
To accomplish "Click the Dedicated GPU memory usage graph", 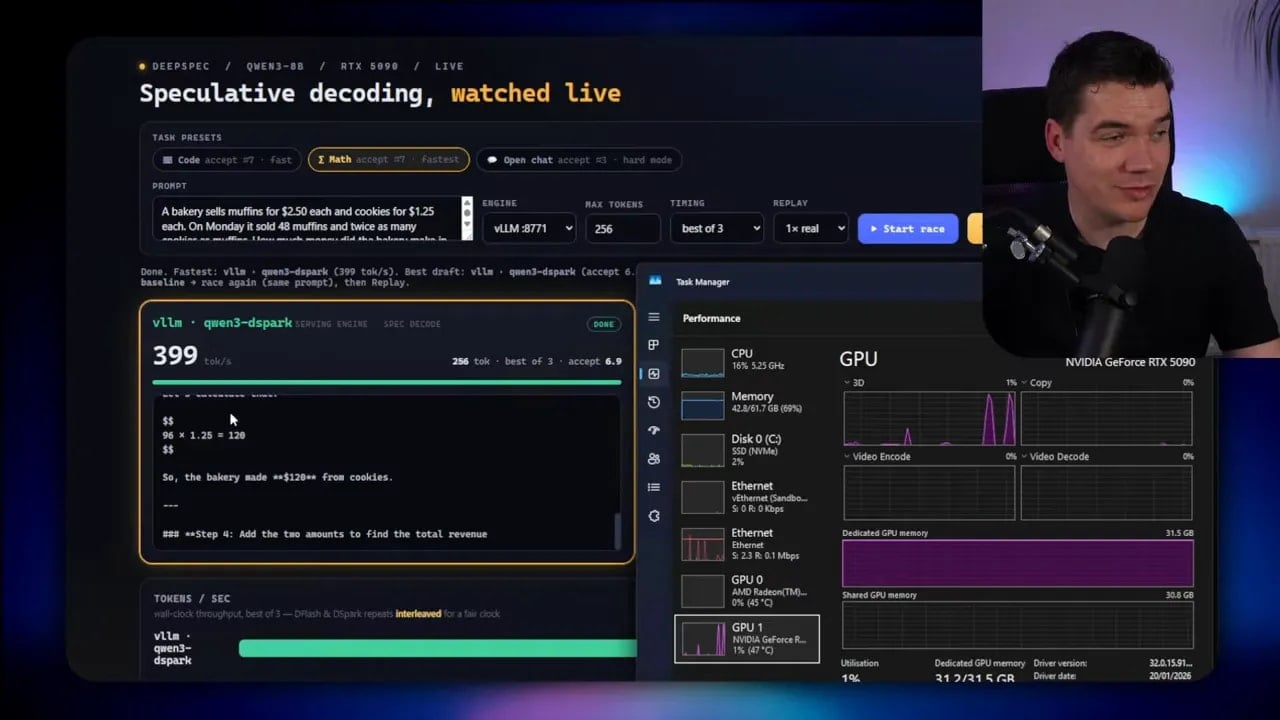I will 1018,563.
